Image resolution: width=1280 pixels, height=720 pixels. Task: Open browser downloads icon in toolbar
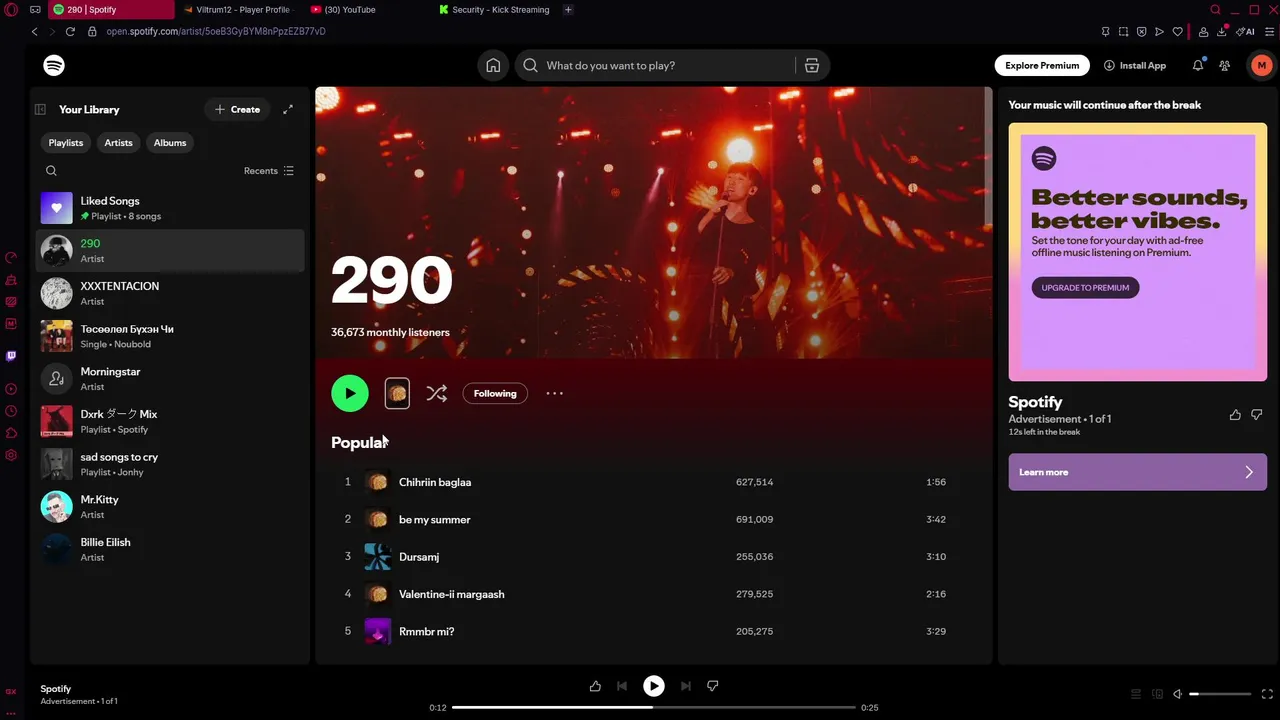click(x=1222, y=31)
